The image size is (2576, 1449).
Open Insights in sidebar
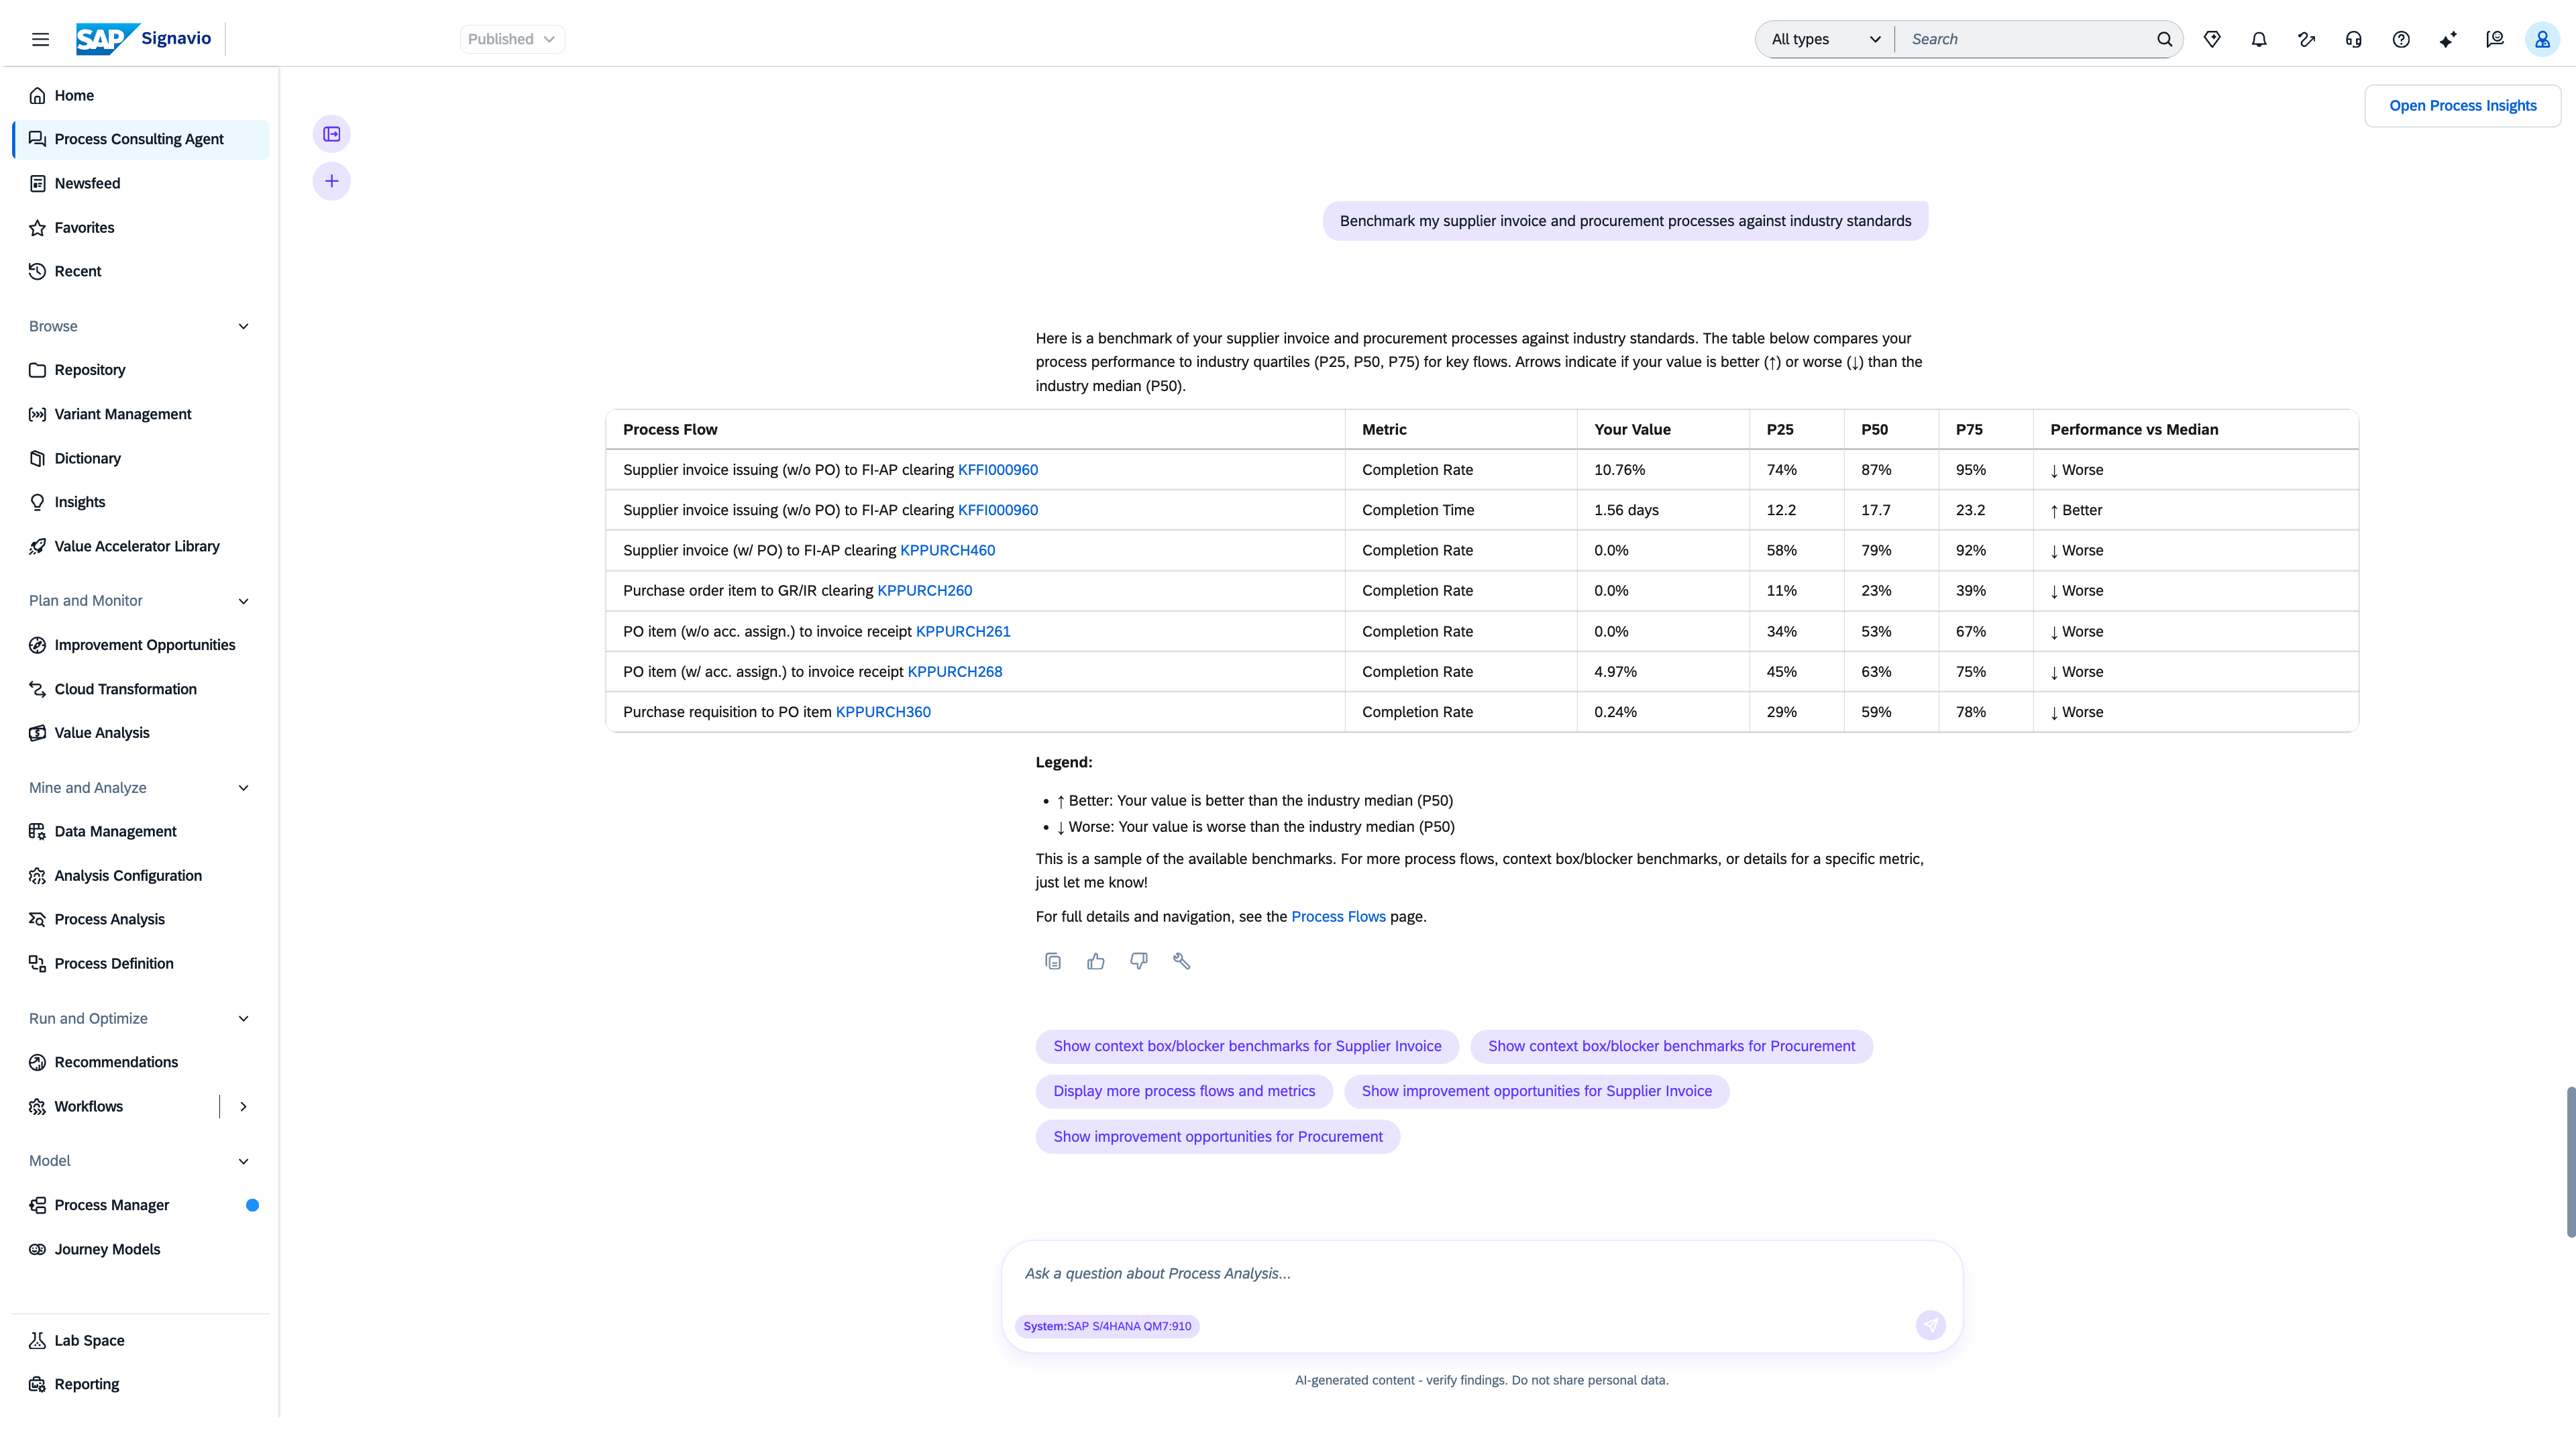(x=140, y=502)
